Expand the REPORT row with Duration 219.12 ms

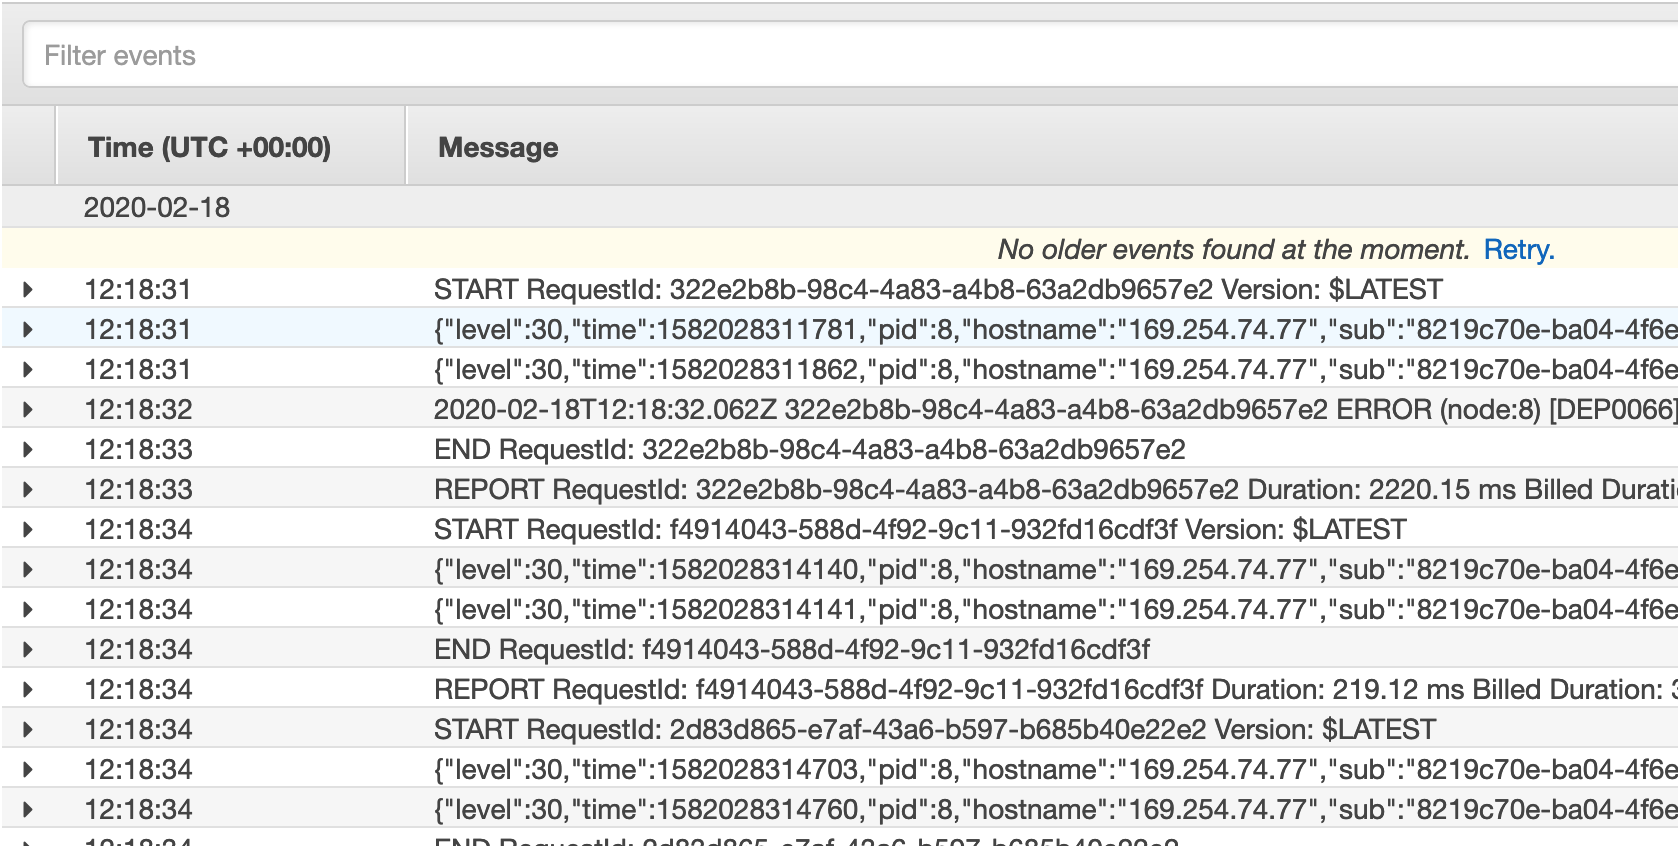[28, 690]
